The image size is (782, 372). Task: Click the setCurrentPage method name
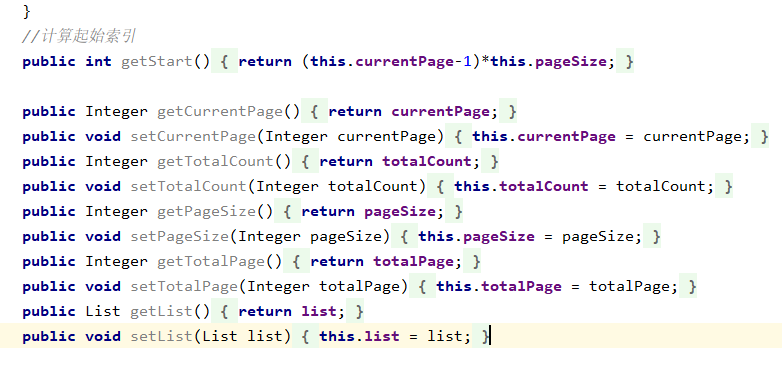point(193,136)
